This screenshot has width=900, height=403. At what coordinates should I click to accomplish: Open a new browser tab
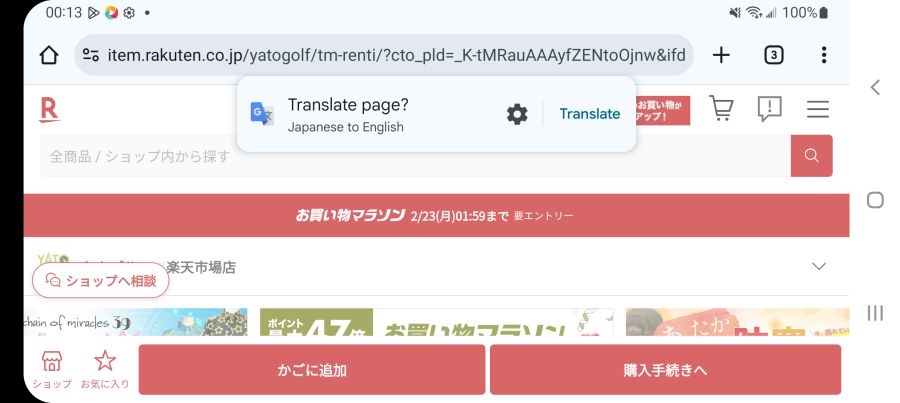click(x=721, y=55)
